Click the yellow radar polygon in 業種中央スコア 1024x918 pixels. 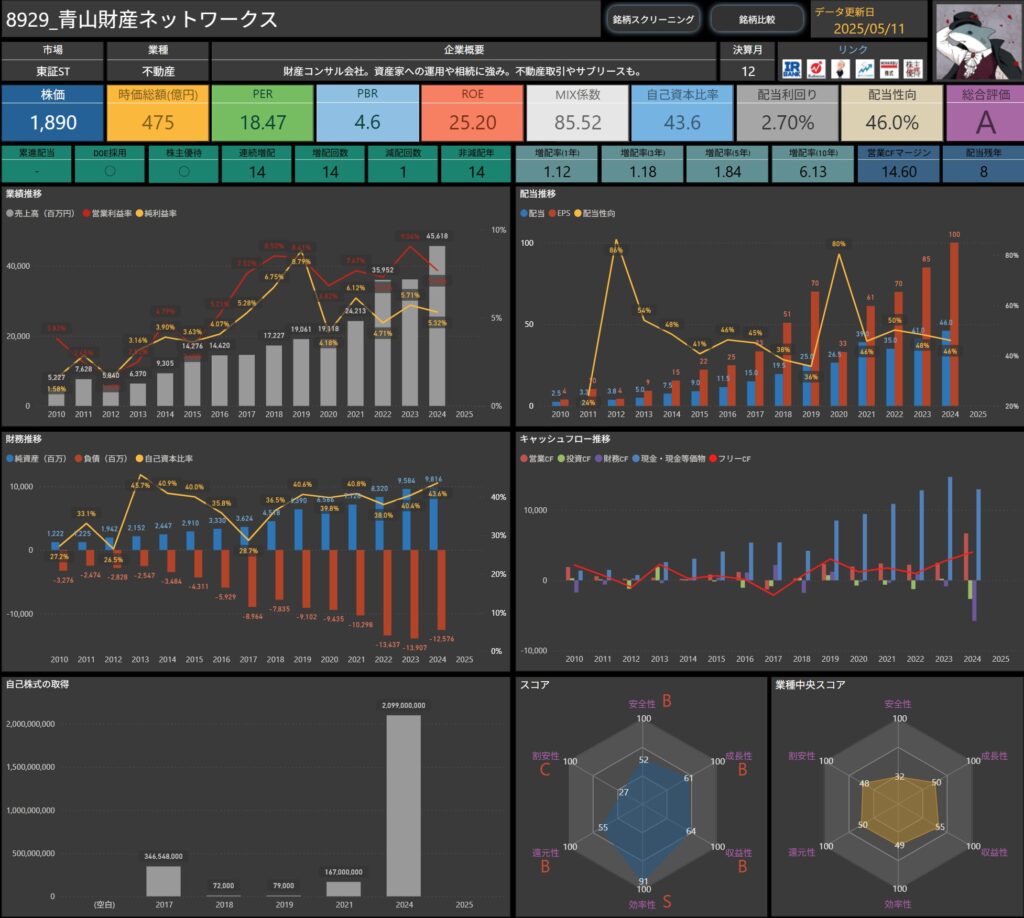click(901, 810)
